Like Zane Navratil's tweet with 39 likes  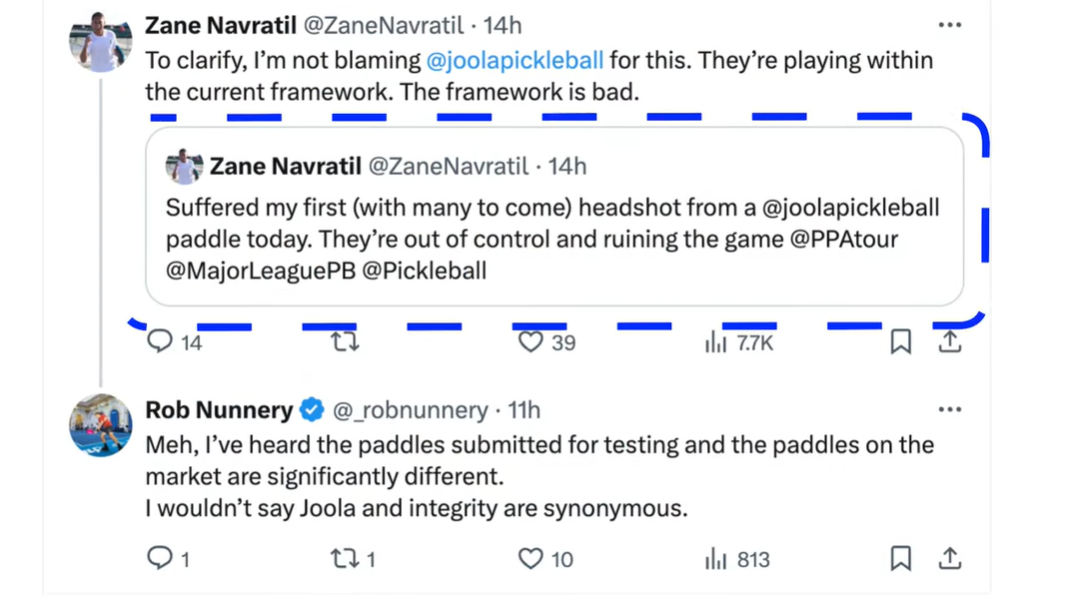point(530,342)
